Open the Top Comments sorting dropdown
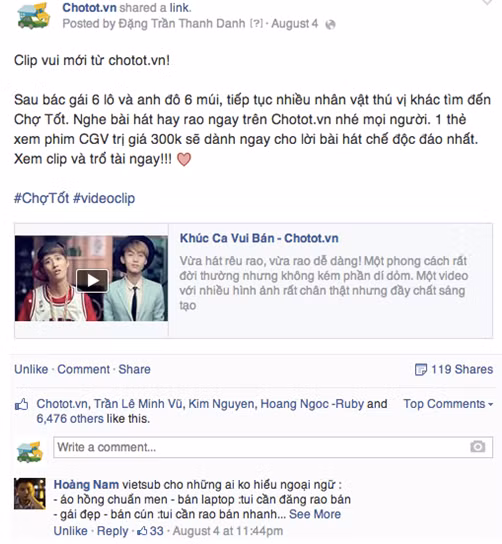Screen dimensions: 502x544 (x=448, y=404)
